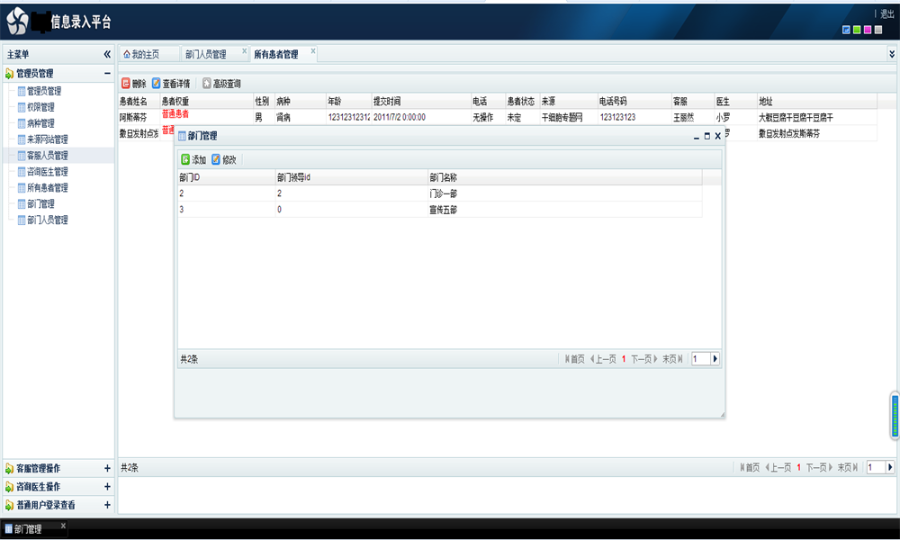Click the 地址 column header
This screenshot has height=540, width=900.
817,102
